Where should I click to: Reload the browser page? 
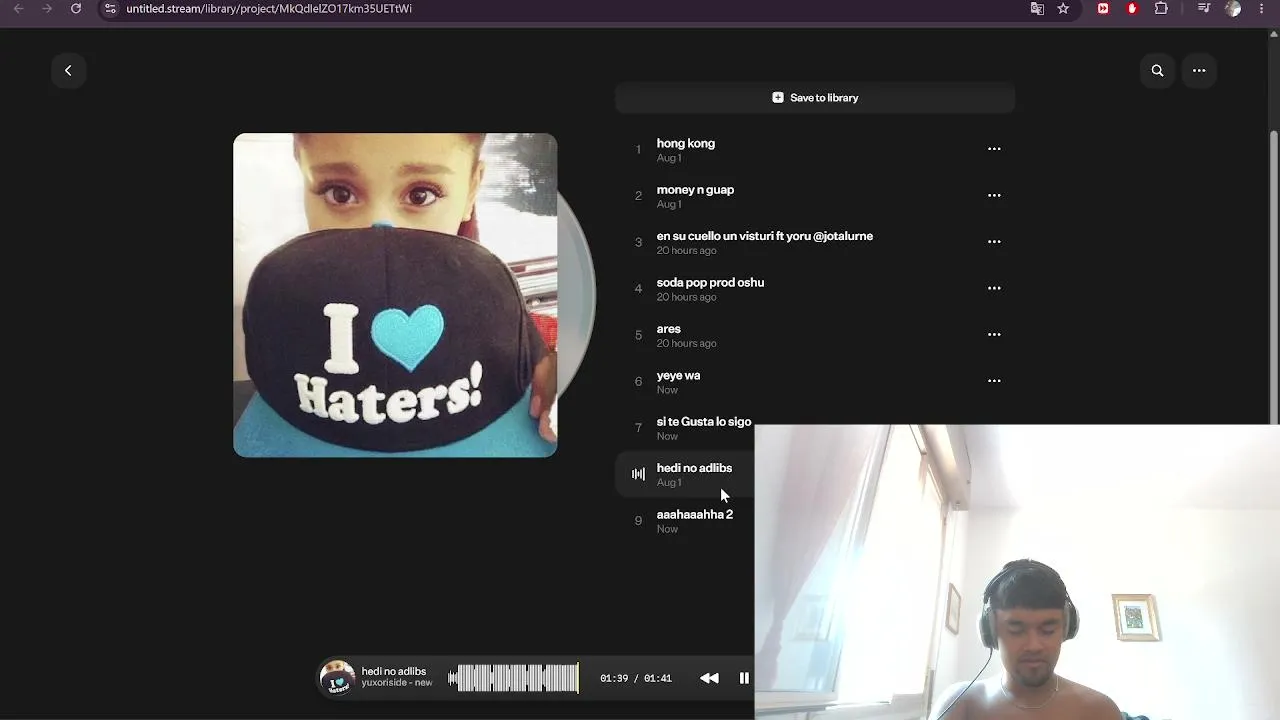click(x=76, y=8)
